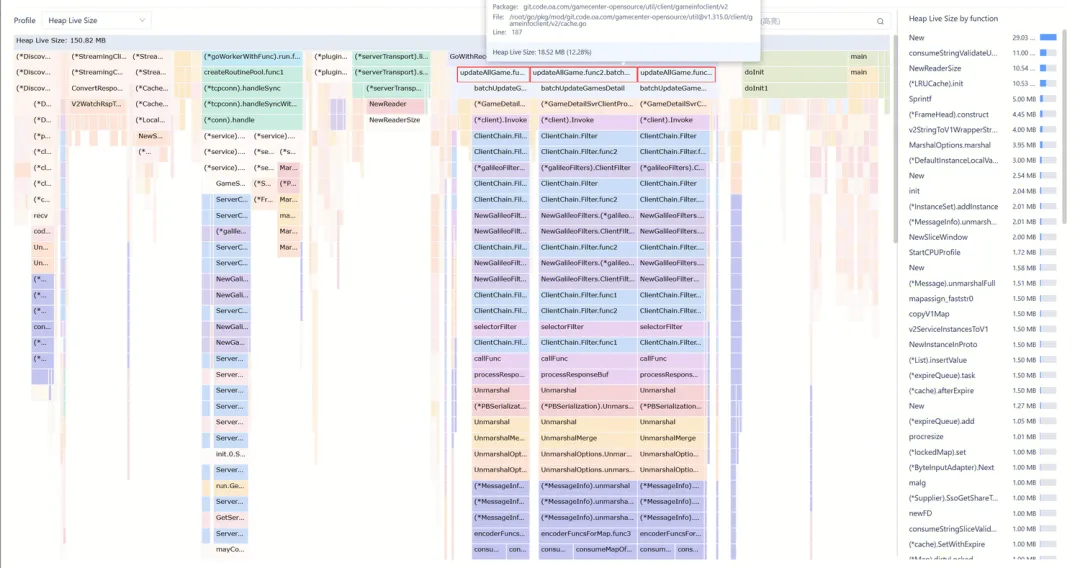1080x568 pixels.
Task: Select the V2WatchRspT... frame
Action: [97, 104]
